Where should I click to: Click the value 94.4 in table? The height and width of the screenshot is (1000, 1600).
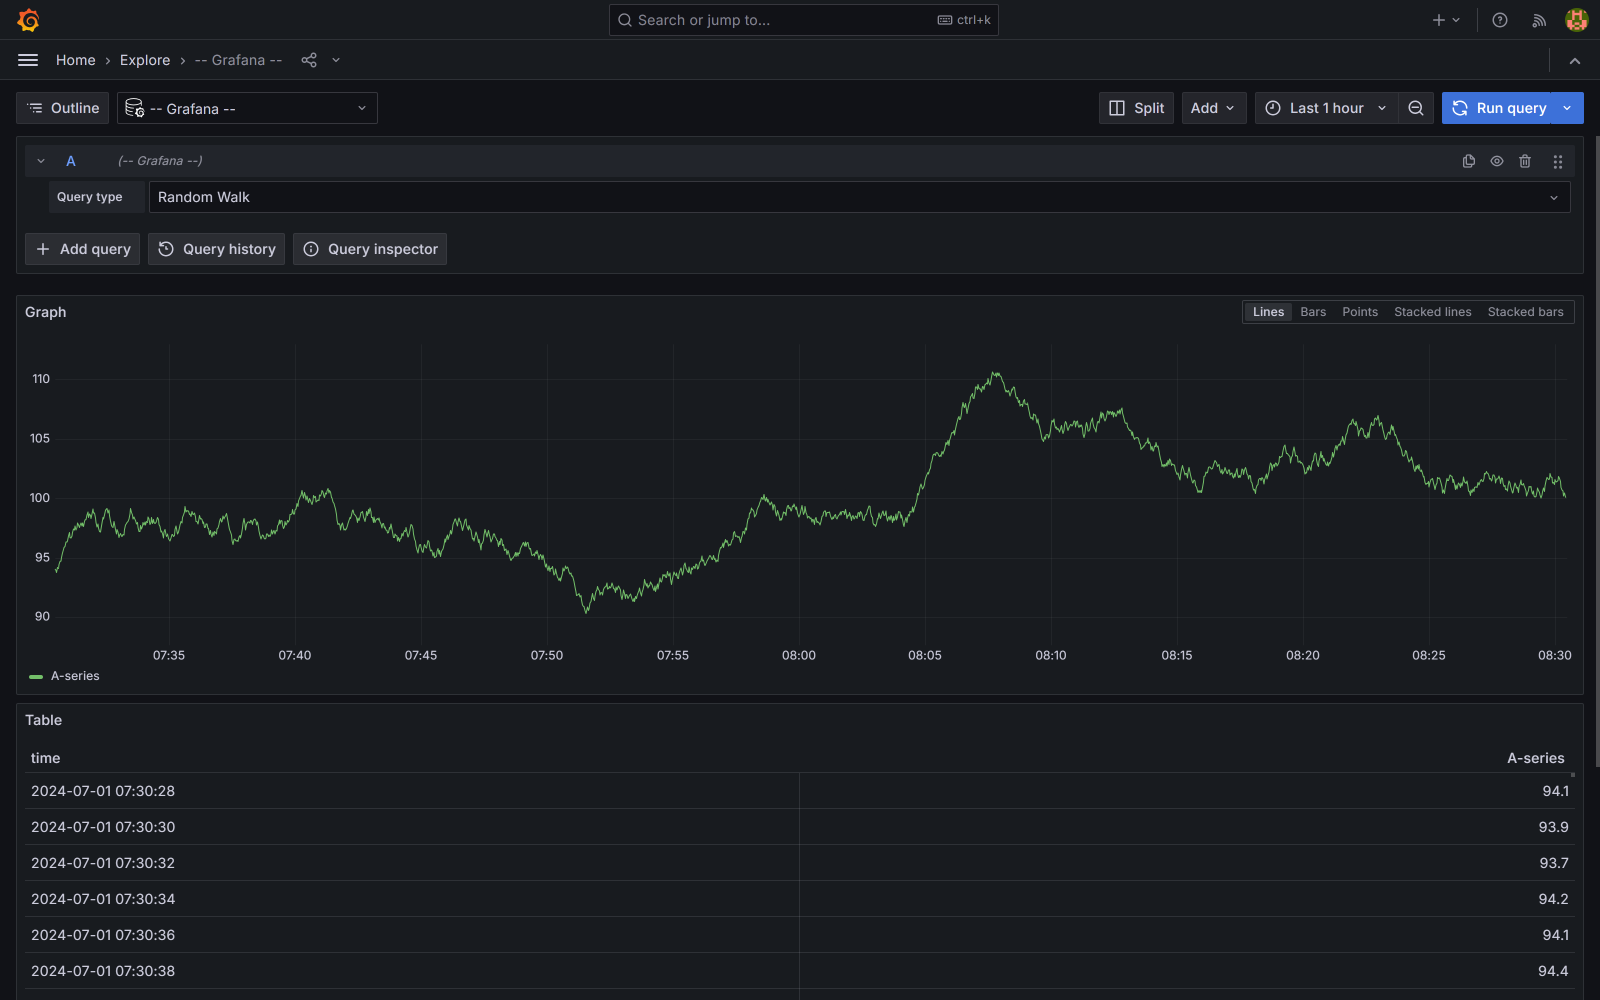click(x=1553, y=971)
